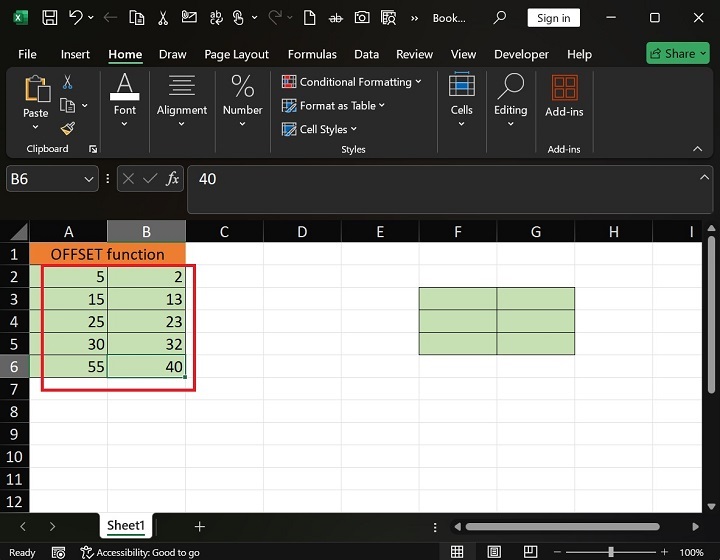Switch to the Developer tab
This screenshot has width=720, height=560.
pos(521,54)
